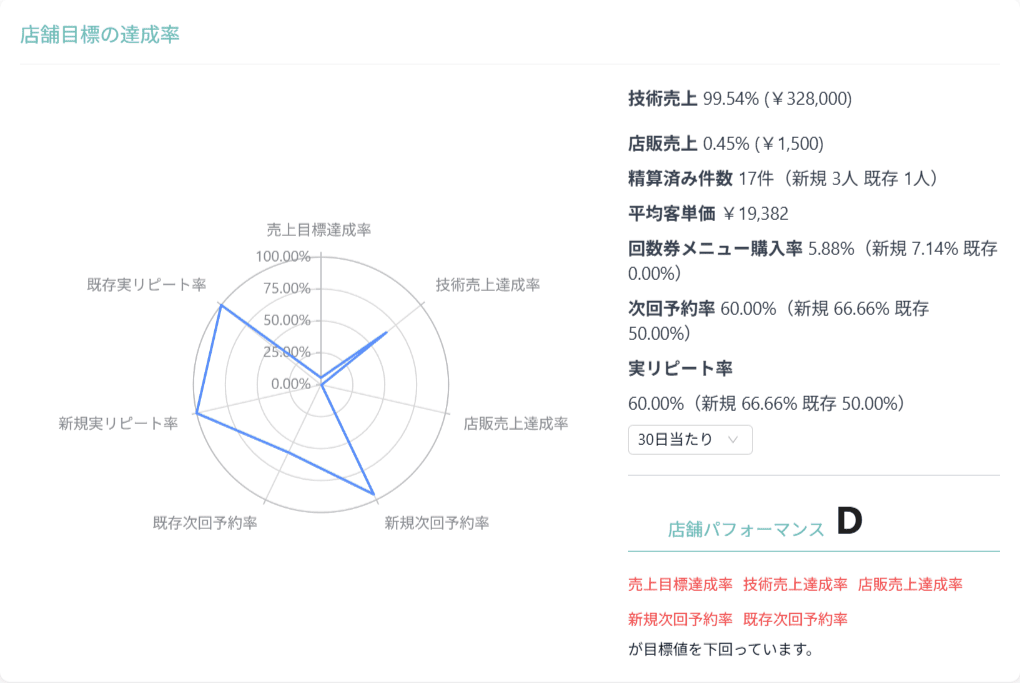1020x683 pixels.
Task: Click the chevron arrow in the 30日当たり selector
Action: point(733,440)
